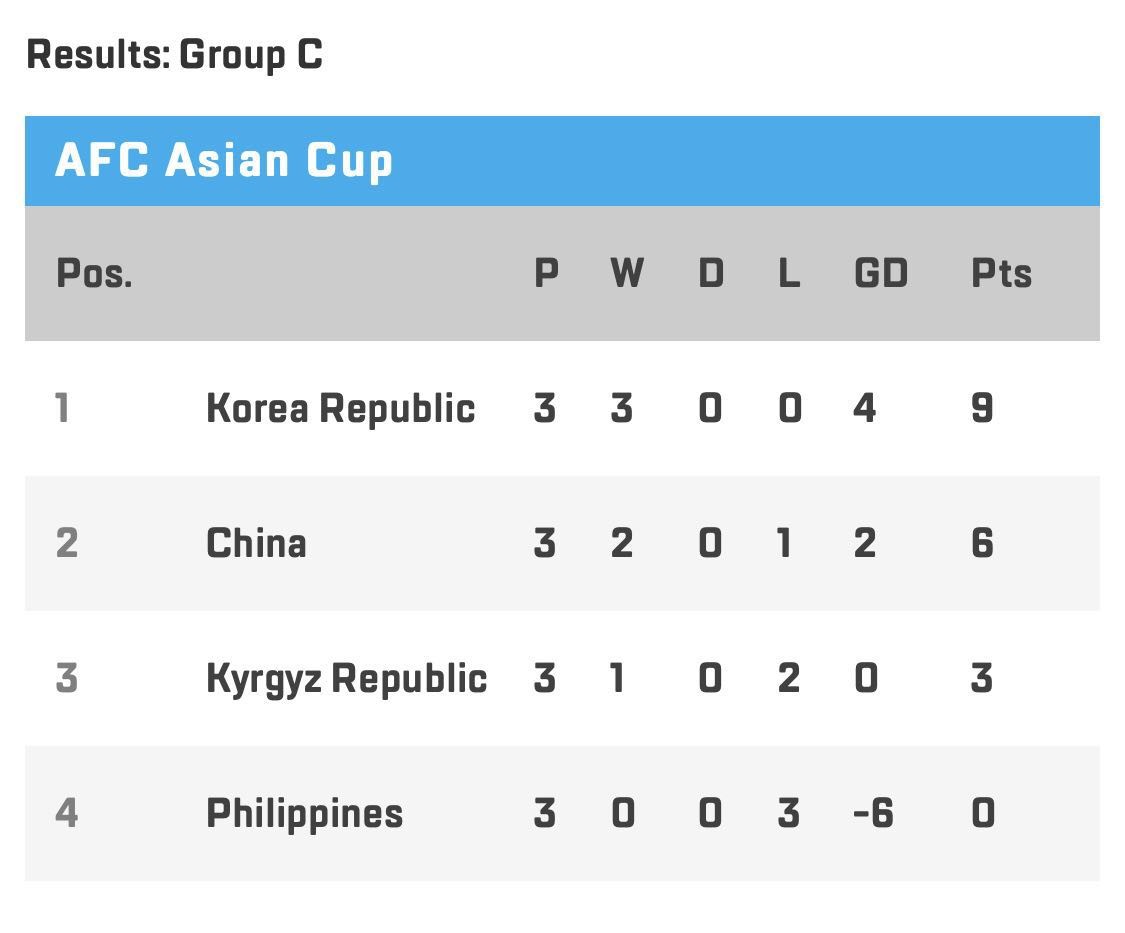Click the AFC Asian Cup header title
The width and height of the screenshot is (1125, 933).
pos(224,160)
